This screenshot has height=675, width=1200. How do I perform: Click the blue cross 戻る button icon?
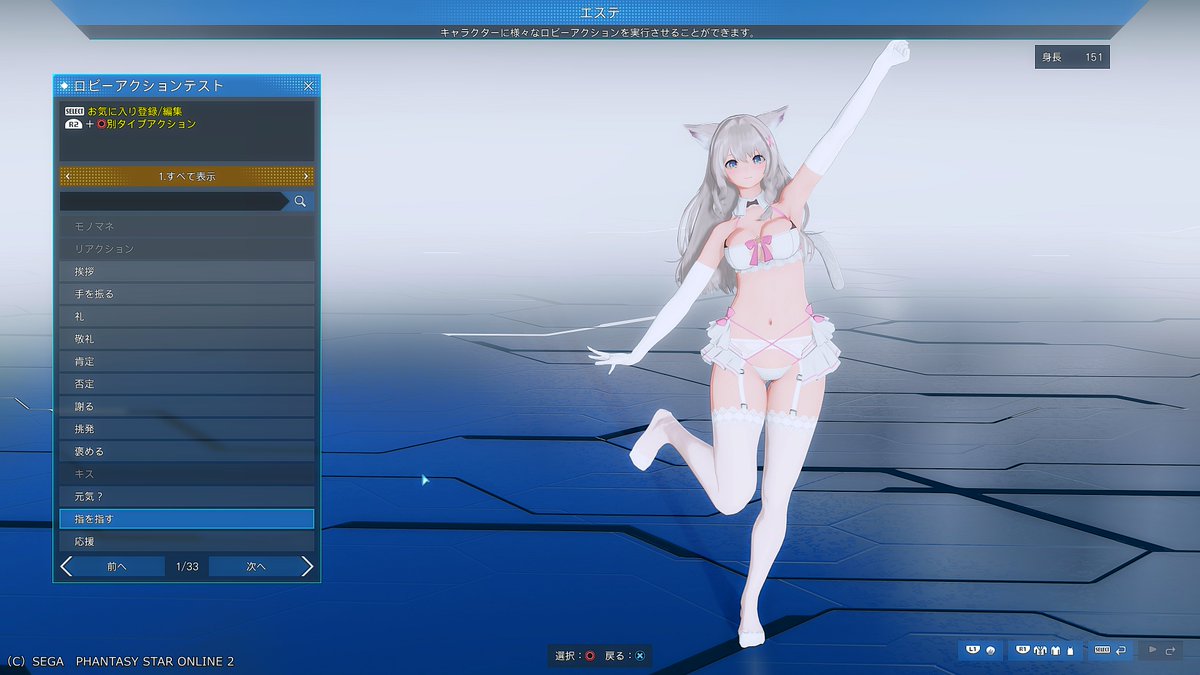(640, 656)
